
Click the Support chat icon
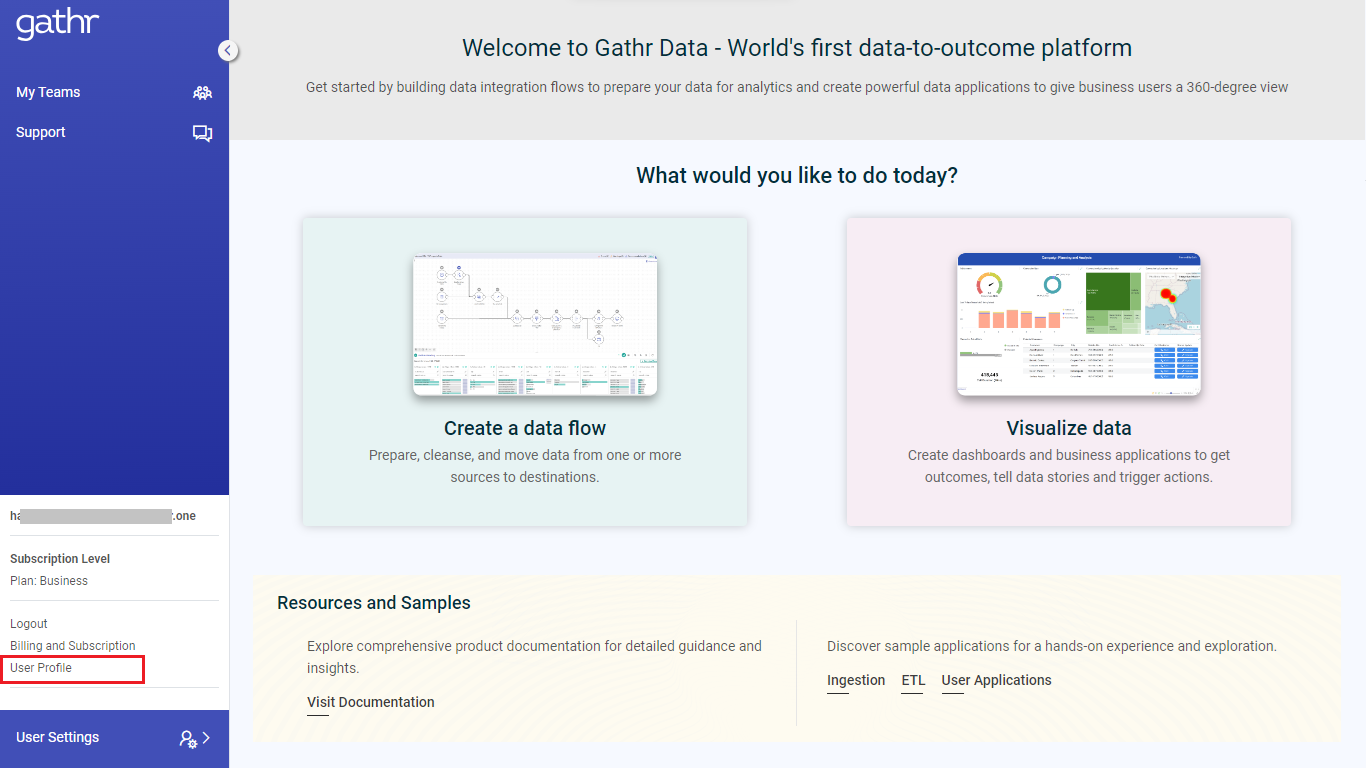point(203,133)
